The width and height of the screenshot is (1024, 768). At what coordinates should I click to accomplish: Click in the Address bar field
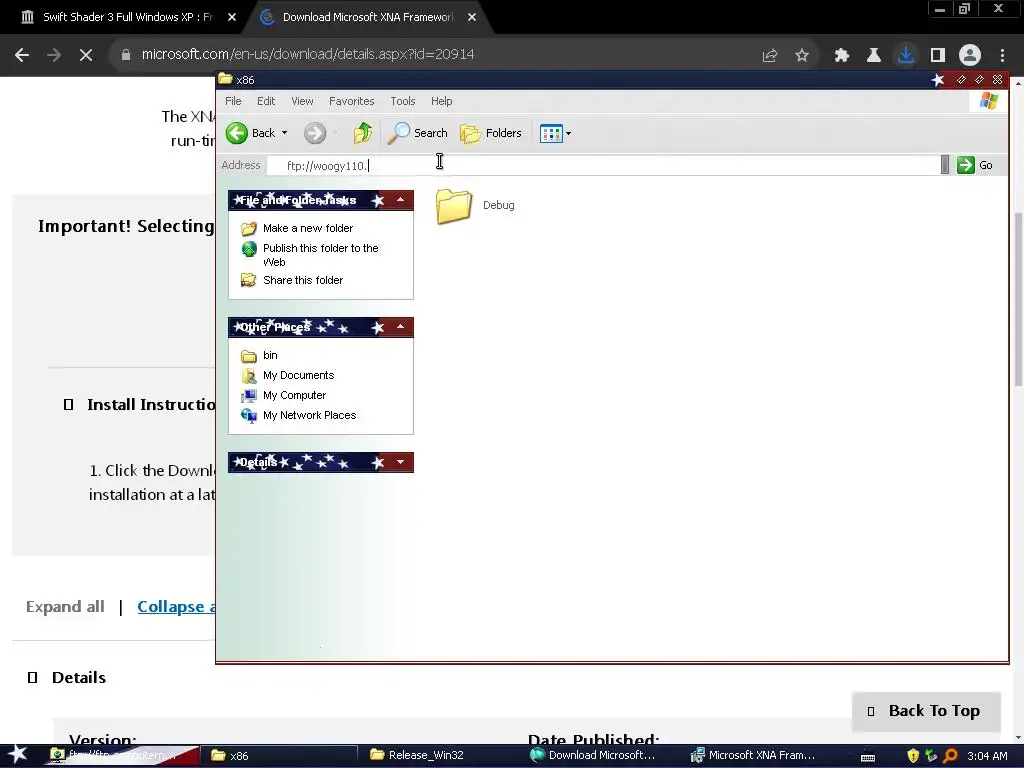pos(603,165)
